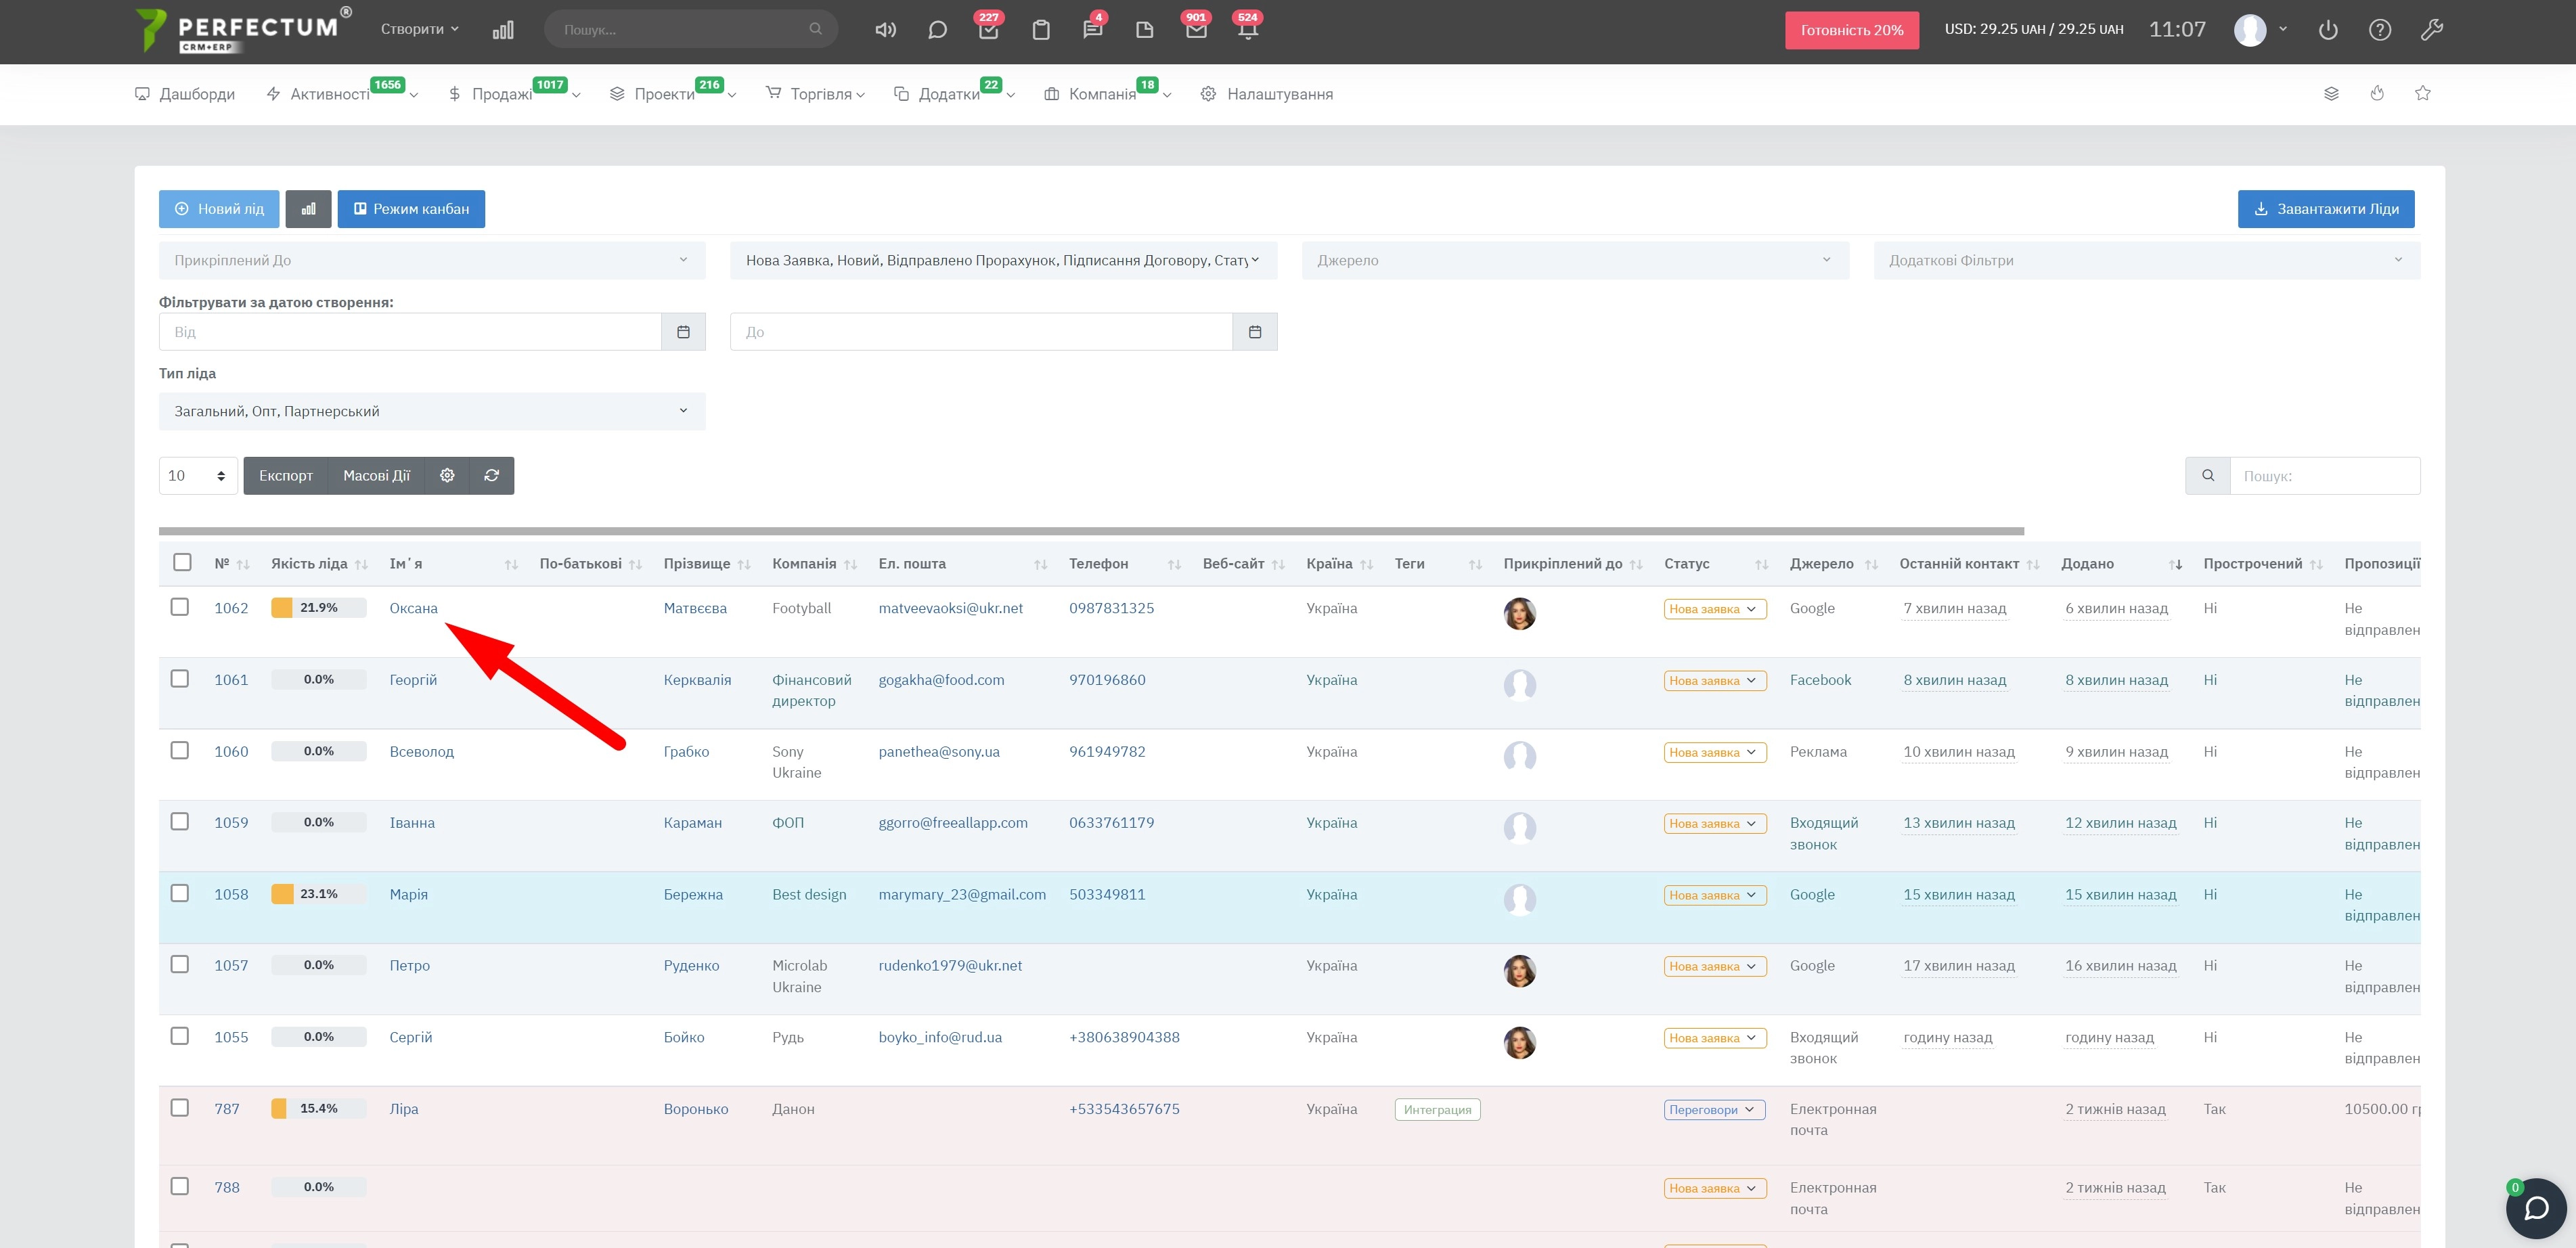This screenshot has height=1248, width=2576.
Task: Open leads statistics chart button
Action: click(x=308, y=209)
